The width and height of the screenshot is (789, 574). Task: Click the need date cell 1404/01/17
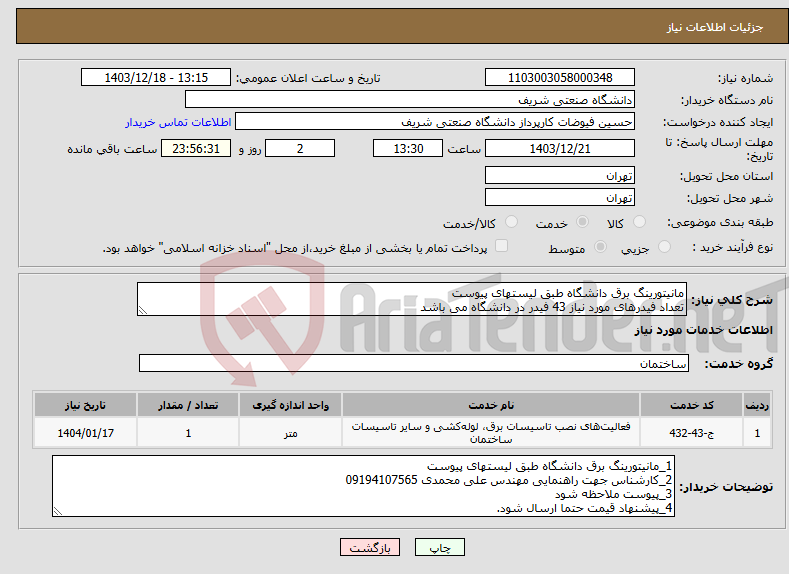[85, 433]
